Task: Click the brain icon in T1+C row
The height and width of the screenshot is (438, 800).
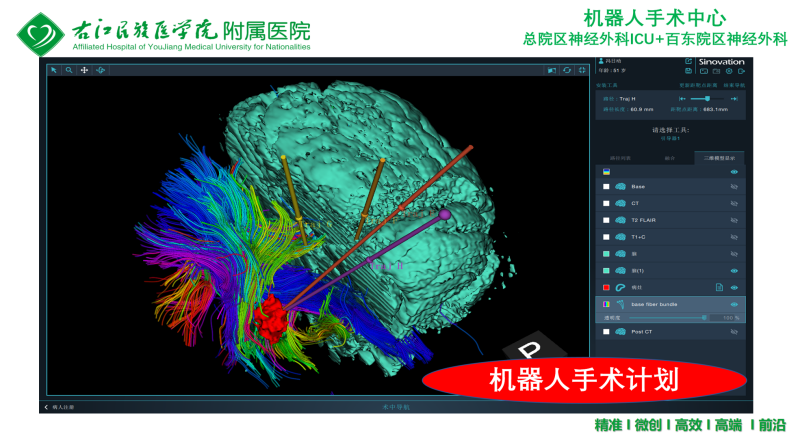Action: click(620, 237)
